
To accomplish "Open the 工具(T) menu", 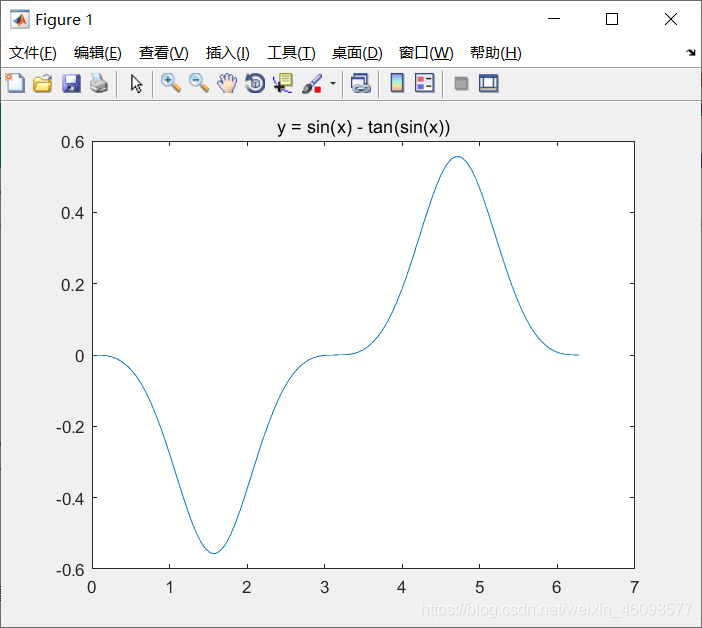I will click(x=291, y=53).
